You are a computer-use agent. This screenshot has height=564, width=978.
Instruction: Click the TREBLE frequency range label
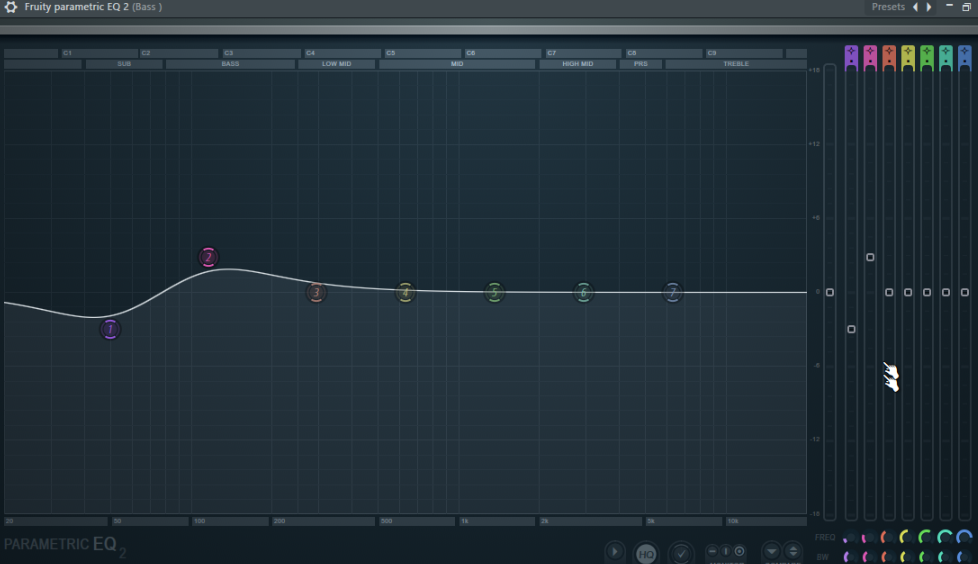point(736,64)
